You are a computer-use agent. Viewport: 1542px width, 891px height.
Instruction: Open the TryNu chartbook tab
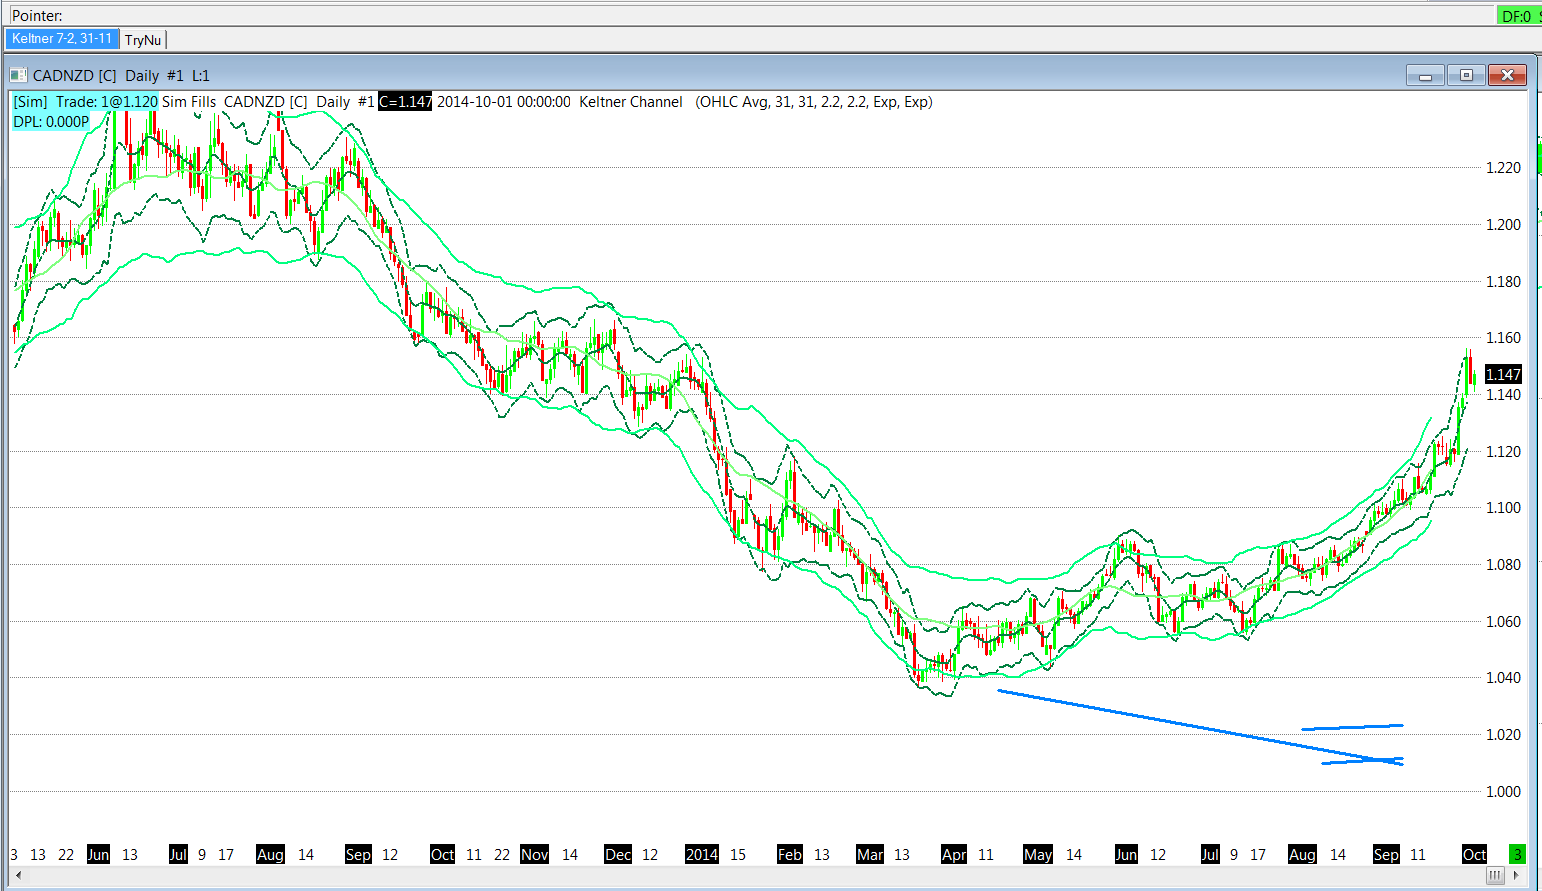pos(143,40)
